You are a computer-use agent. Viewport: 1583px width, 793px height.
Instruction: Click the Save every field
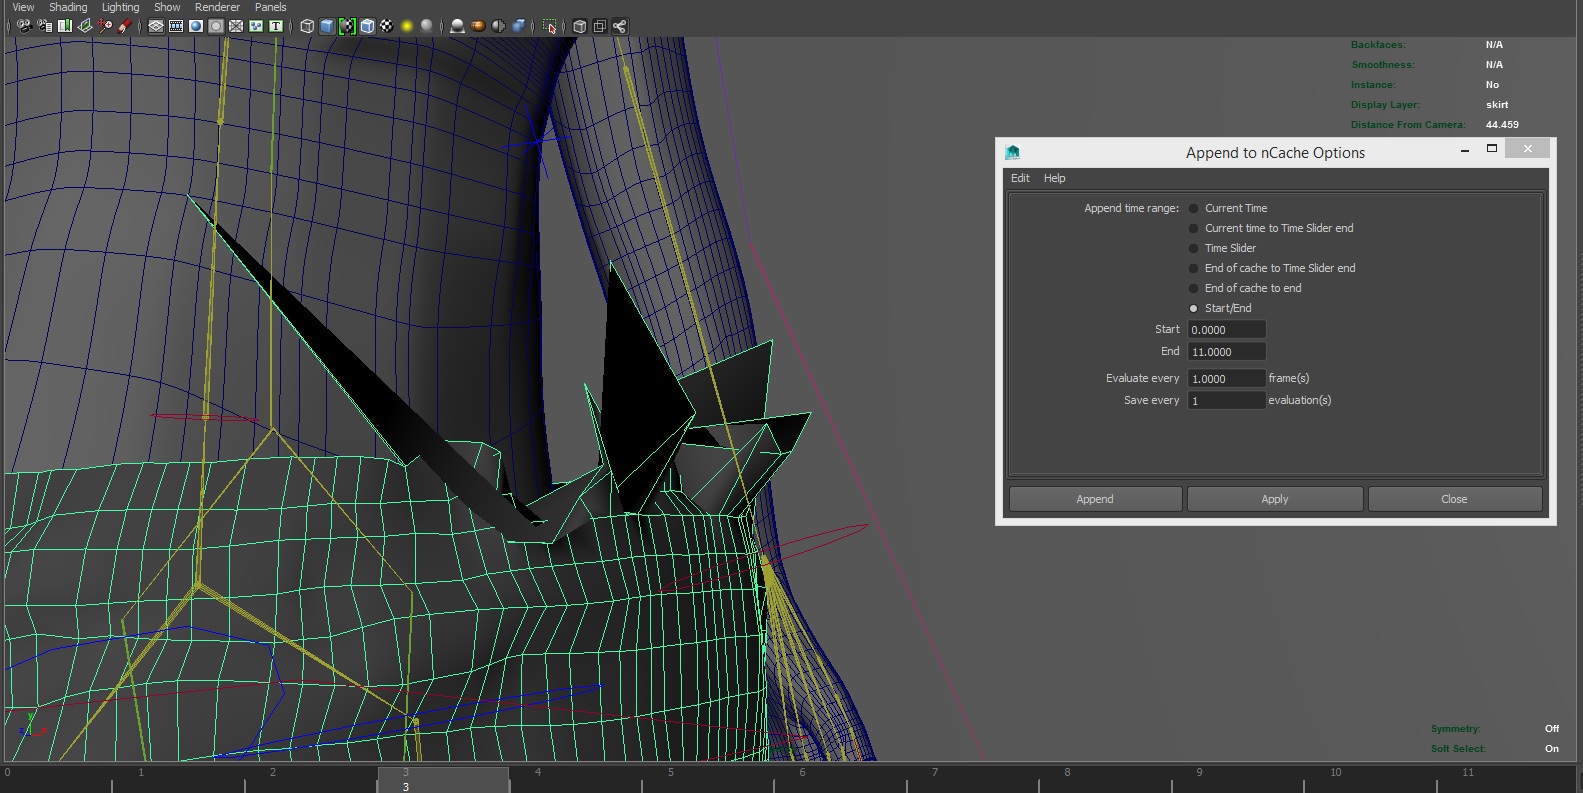coord(1227,401)
